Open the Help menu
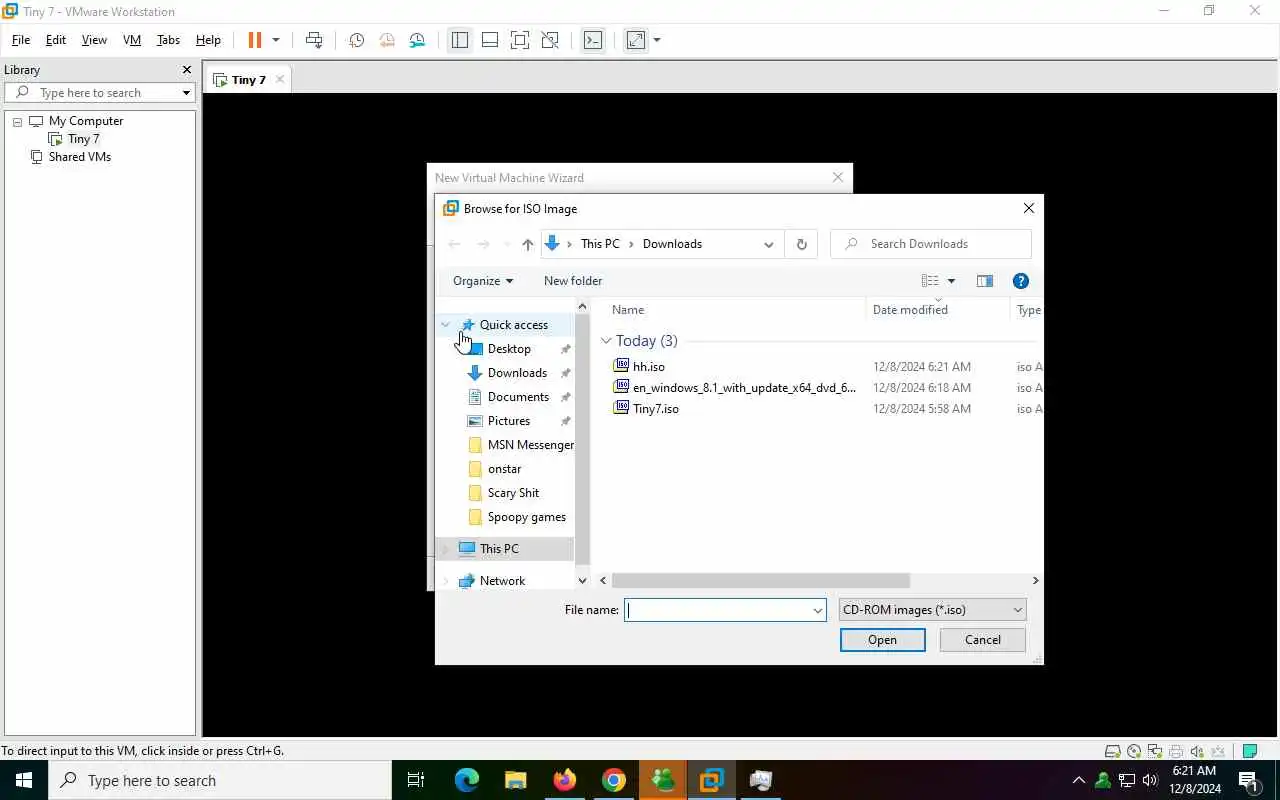 click(x=208, y=40)
